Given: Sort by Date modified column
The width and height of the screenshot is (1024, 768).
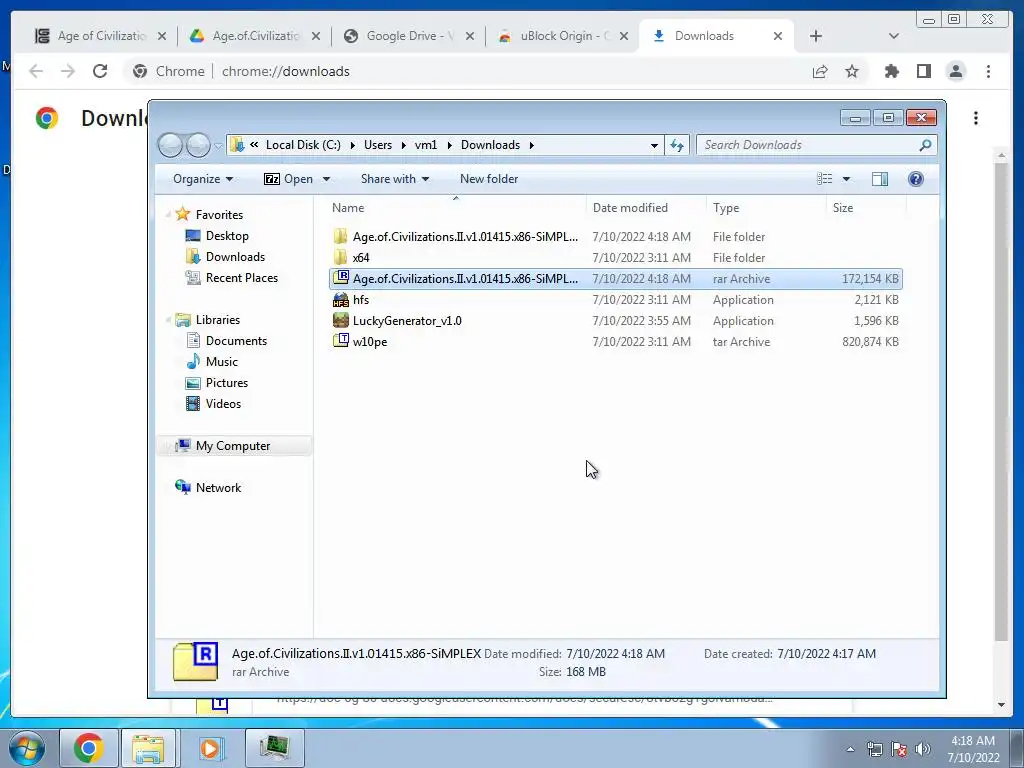Looking at the screenshot, I should [646, 208].
